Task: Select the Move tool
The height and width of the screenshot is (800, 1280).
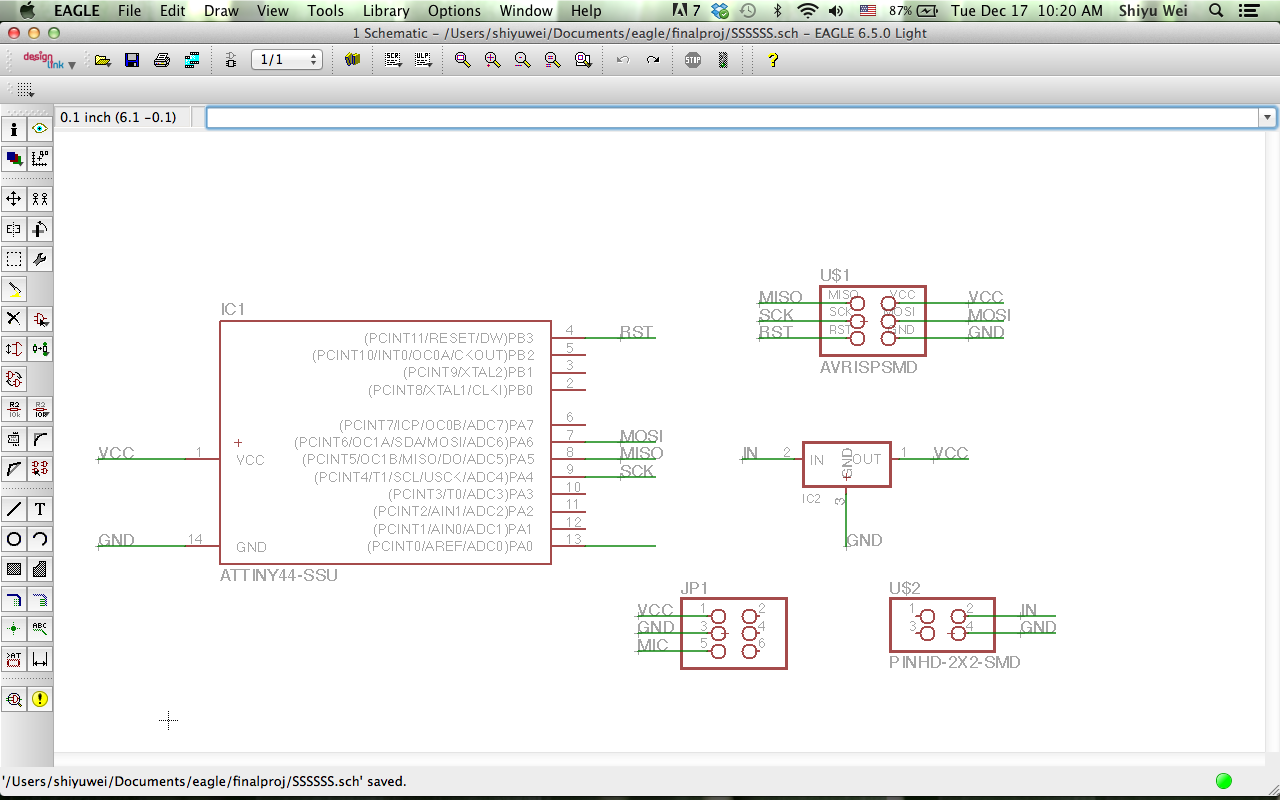Action: click(x=14, y=199)
